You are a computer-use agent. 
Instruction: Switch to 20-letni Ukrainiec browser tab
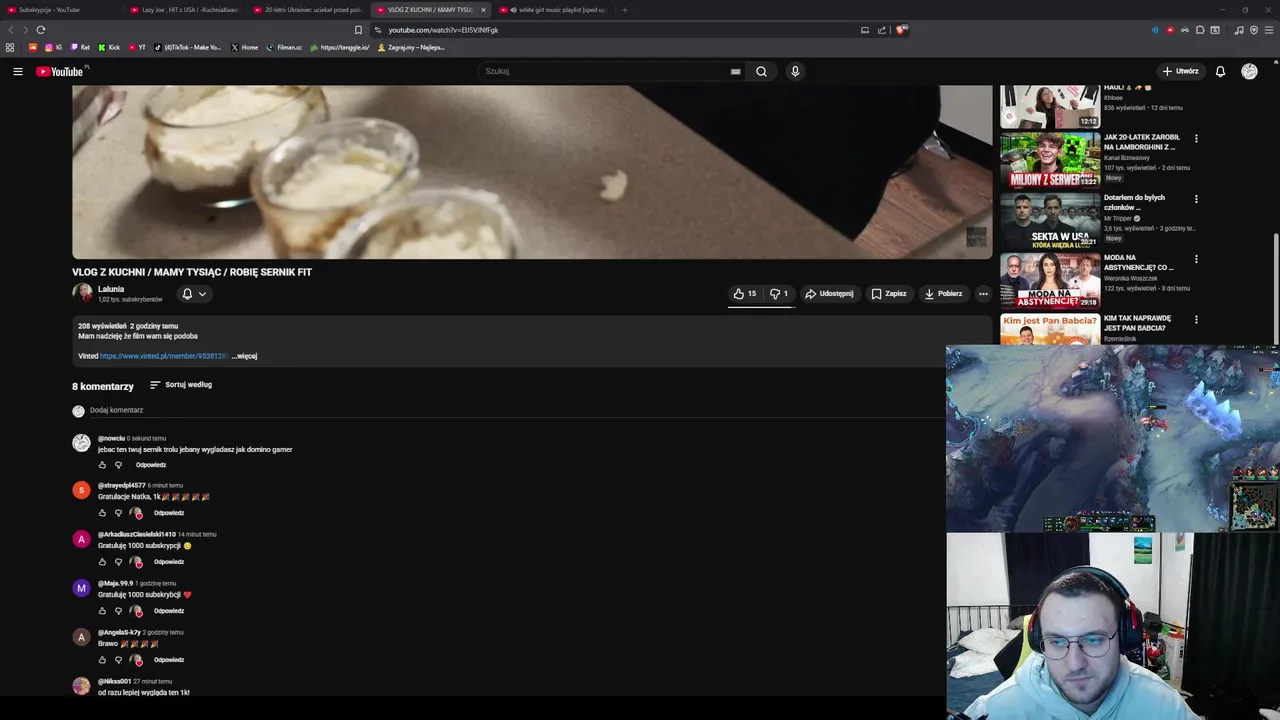[x=308, y=10]
